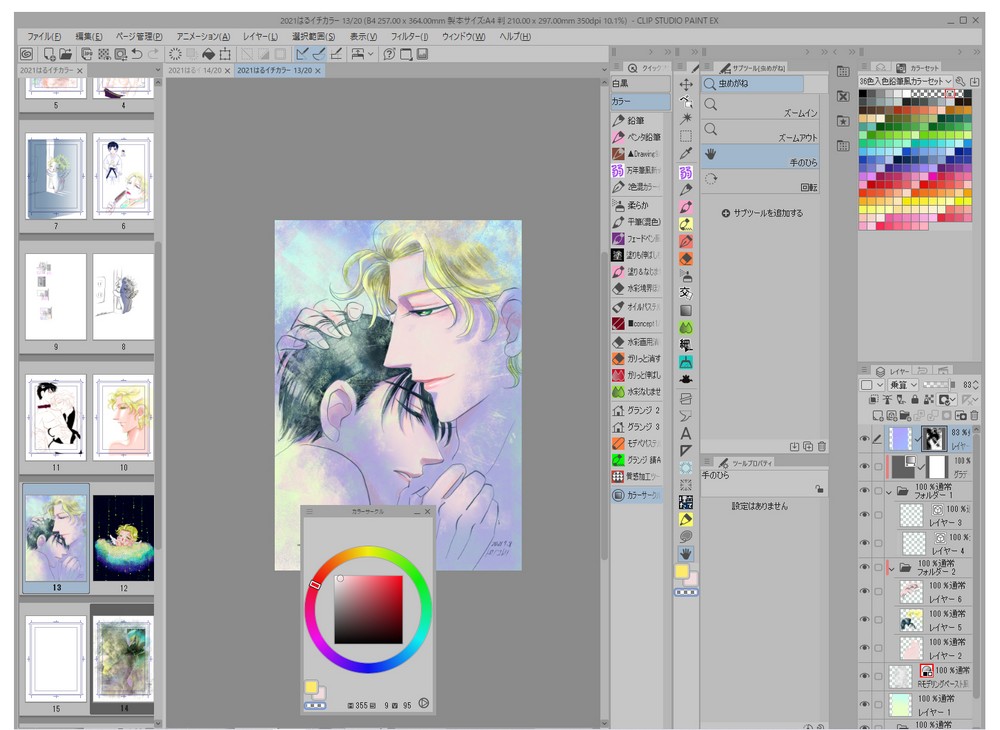
Task: Select the グランジ 2 brush
Action: click(636, 410)
